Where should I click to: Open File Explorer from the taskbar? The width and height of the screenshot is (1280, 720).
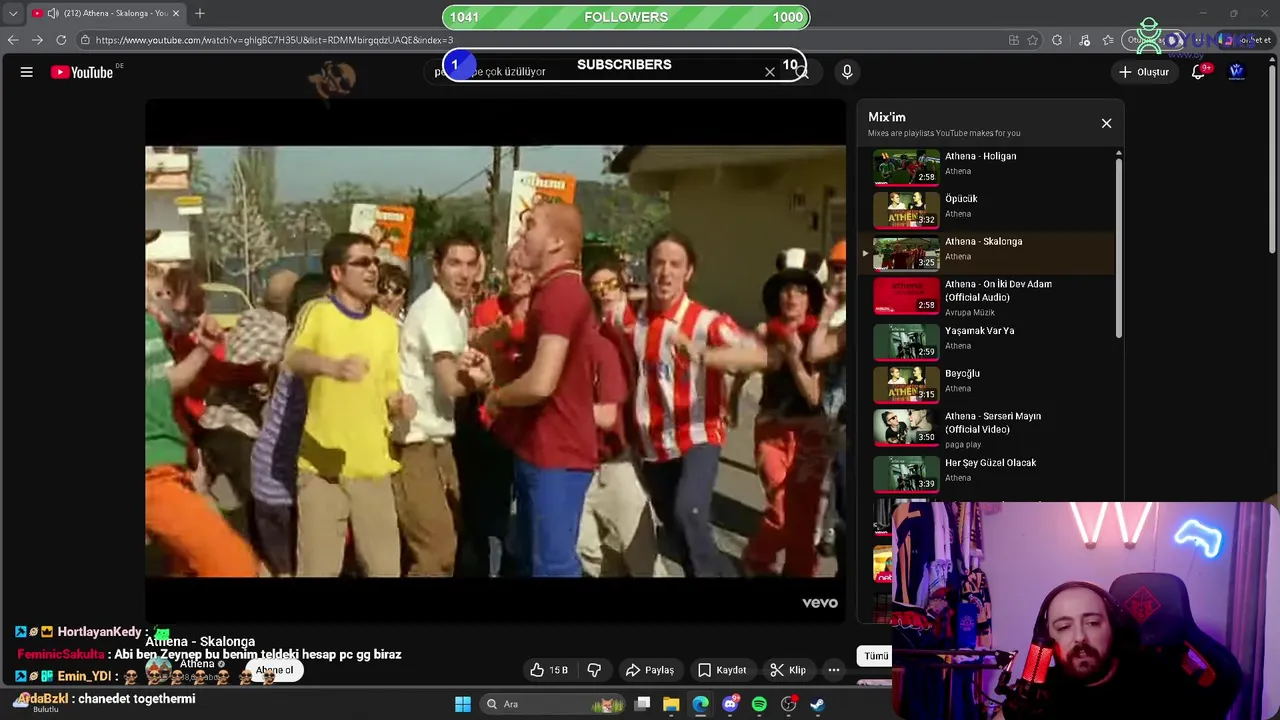(x=671, y=704)
